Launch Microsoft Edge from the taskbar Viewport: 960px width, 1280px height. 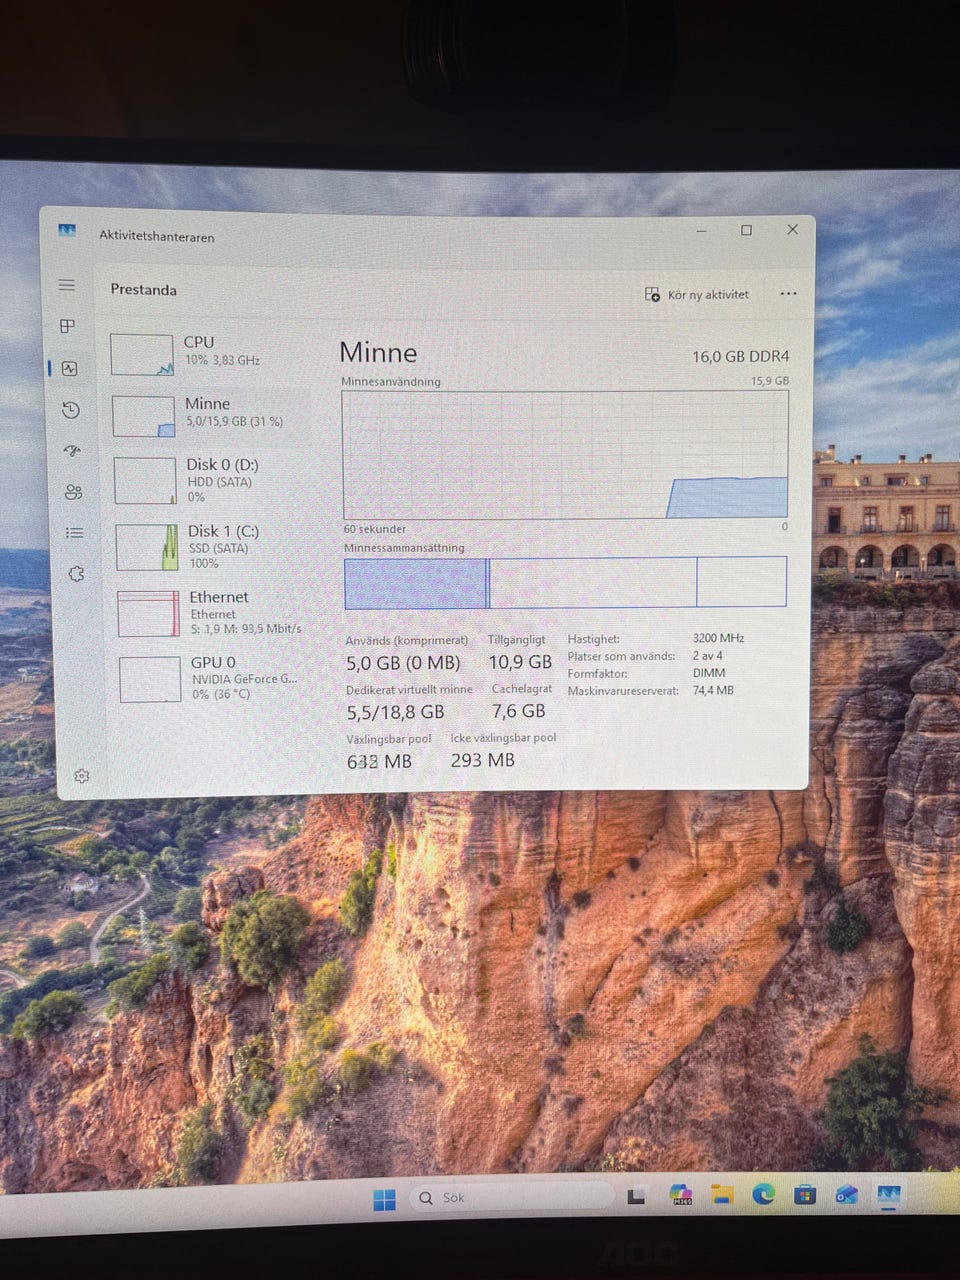click(764, 1194)
